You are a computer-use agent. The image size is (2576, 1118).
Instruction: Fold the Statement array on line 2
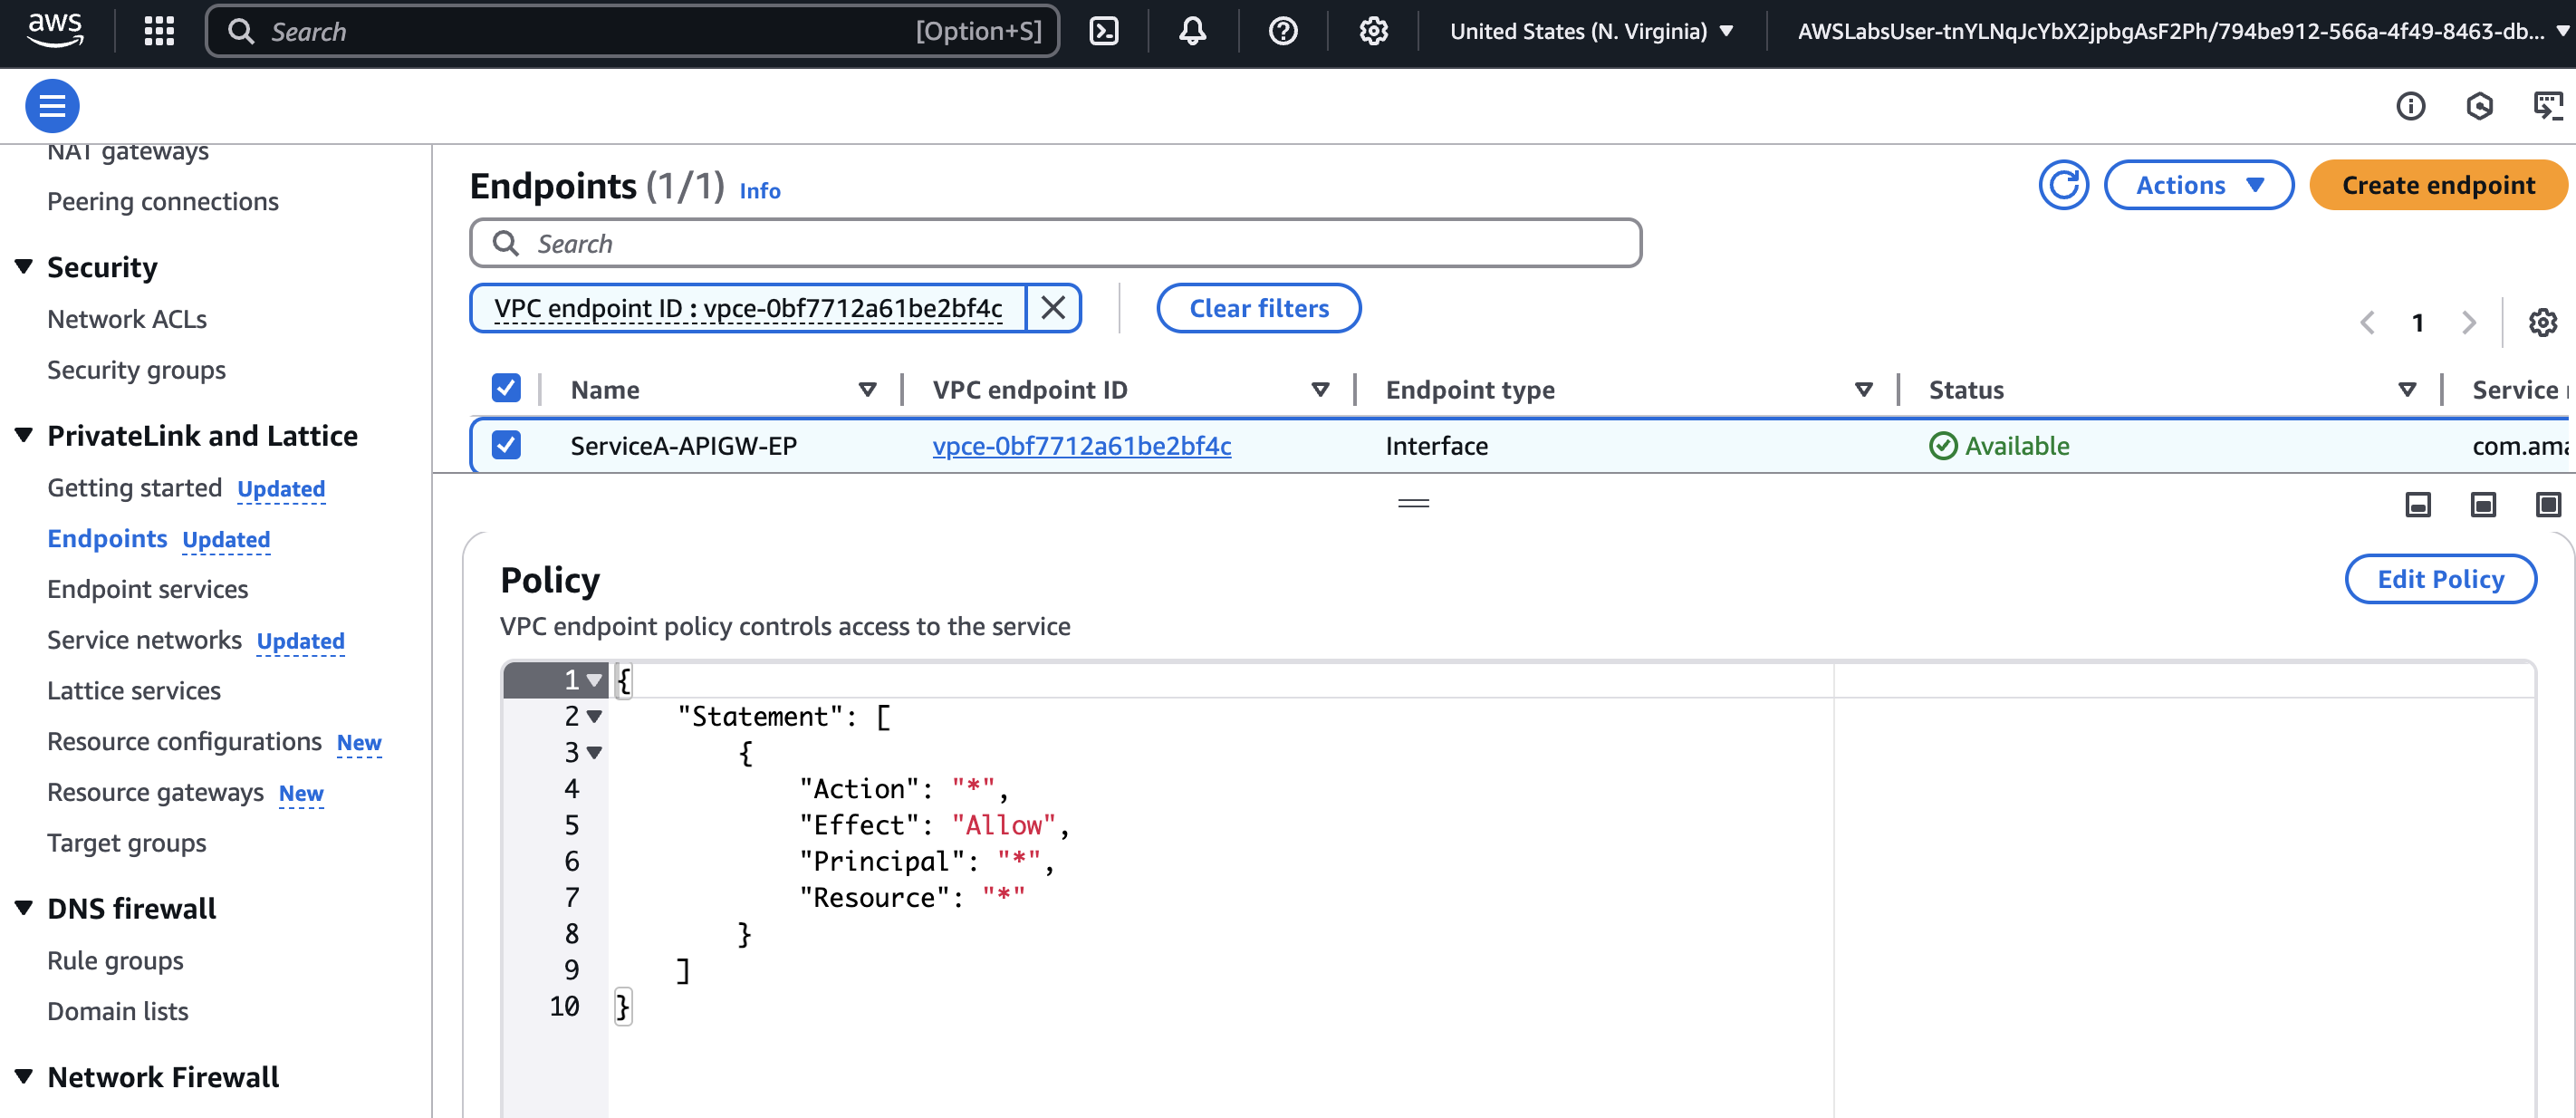coord(594,716)
